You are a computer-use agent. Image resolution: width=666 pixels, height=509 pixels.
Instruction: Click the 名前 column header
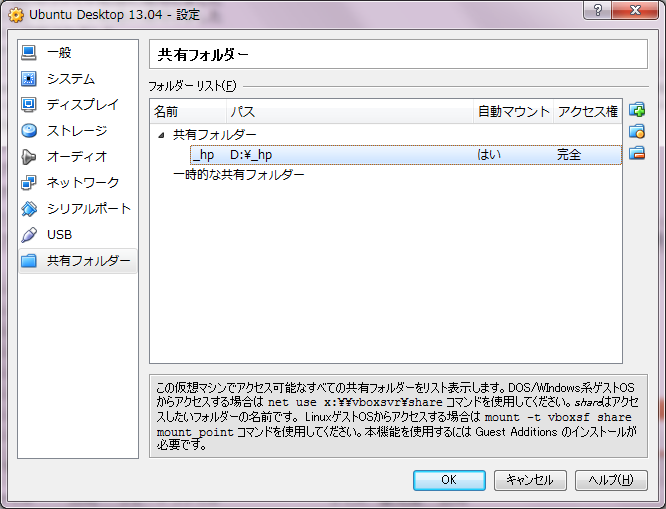pyautogui.click(x=188, y=112)
